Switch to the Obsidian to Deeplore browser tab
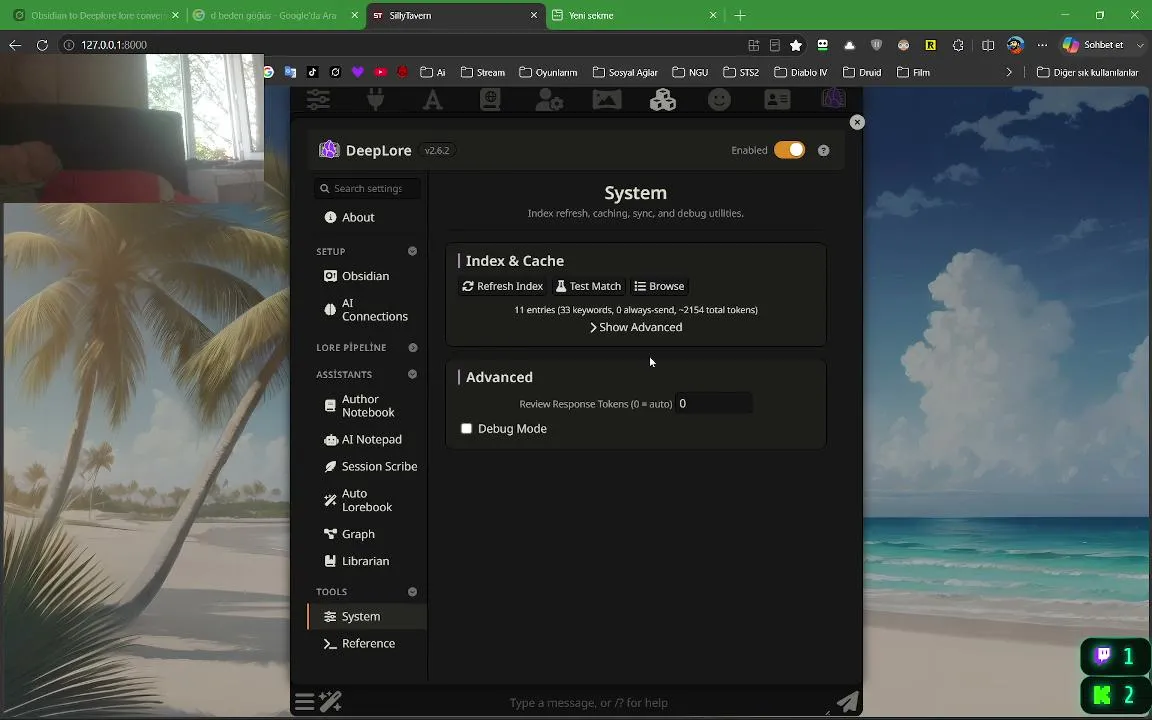1152x720 pixels. coord(96,15)
